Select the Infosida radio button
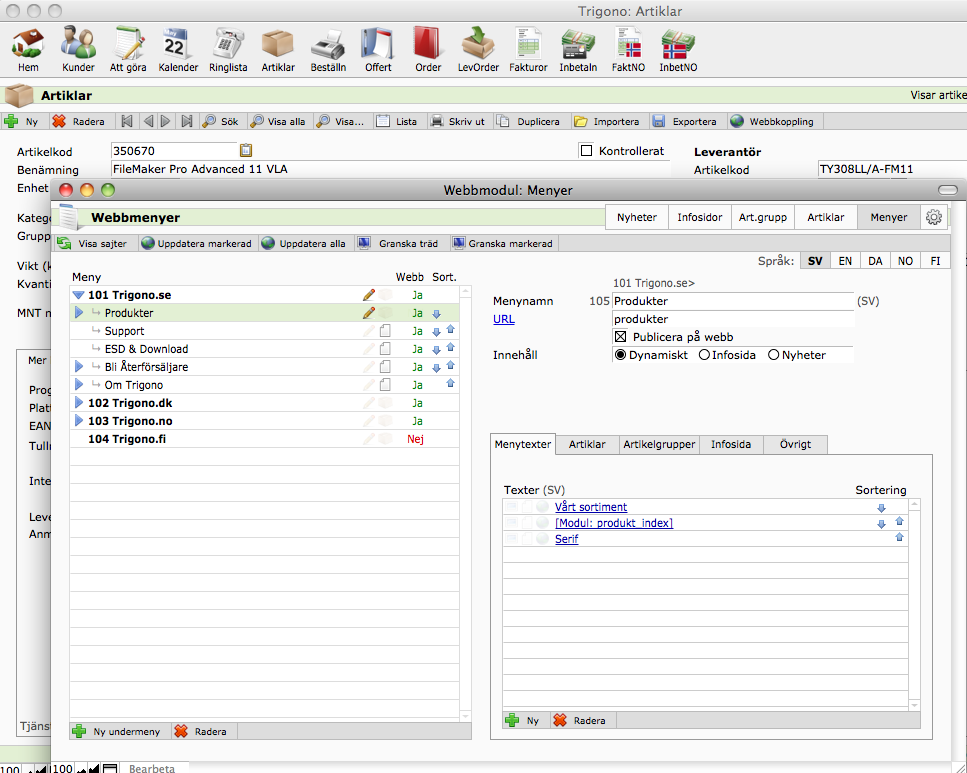The width and height of the screenshot is (967, 773). [x=704, y=355]
